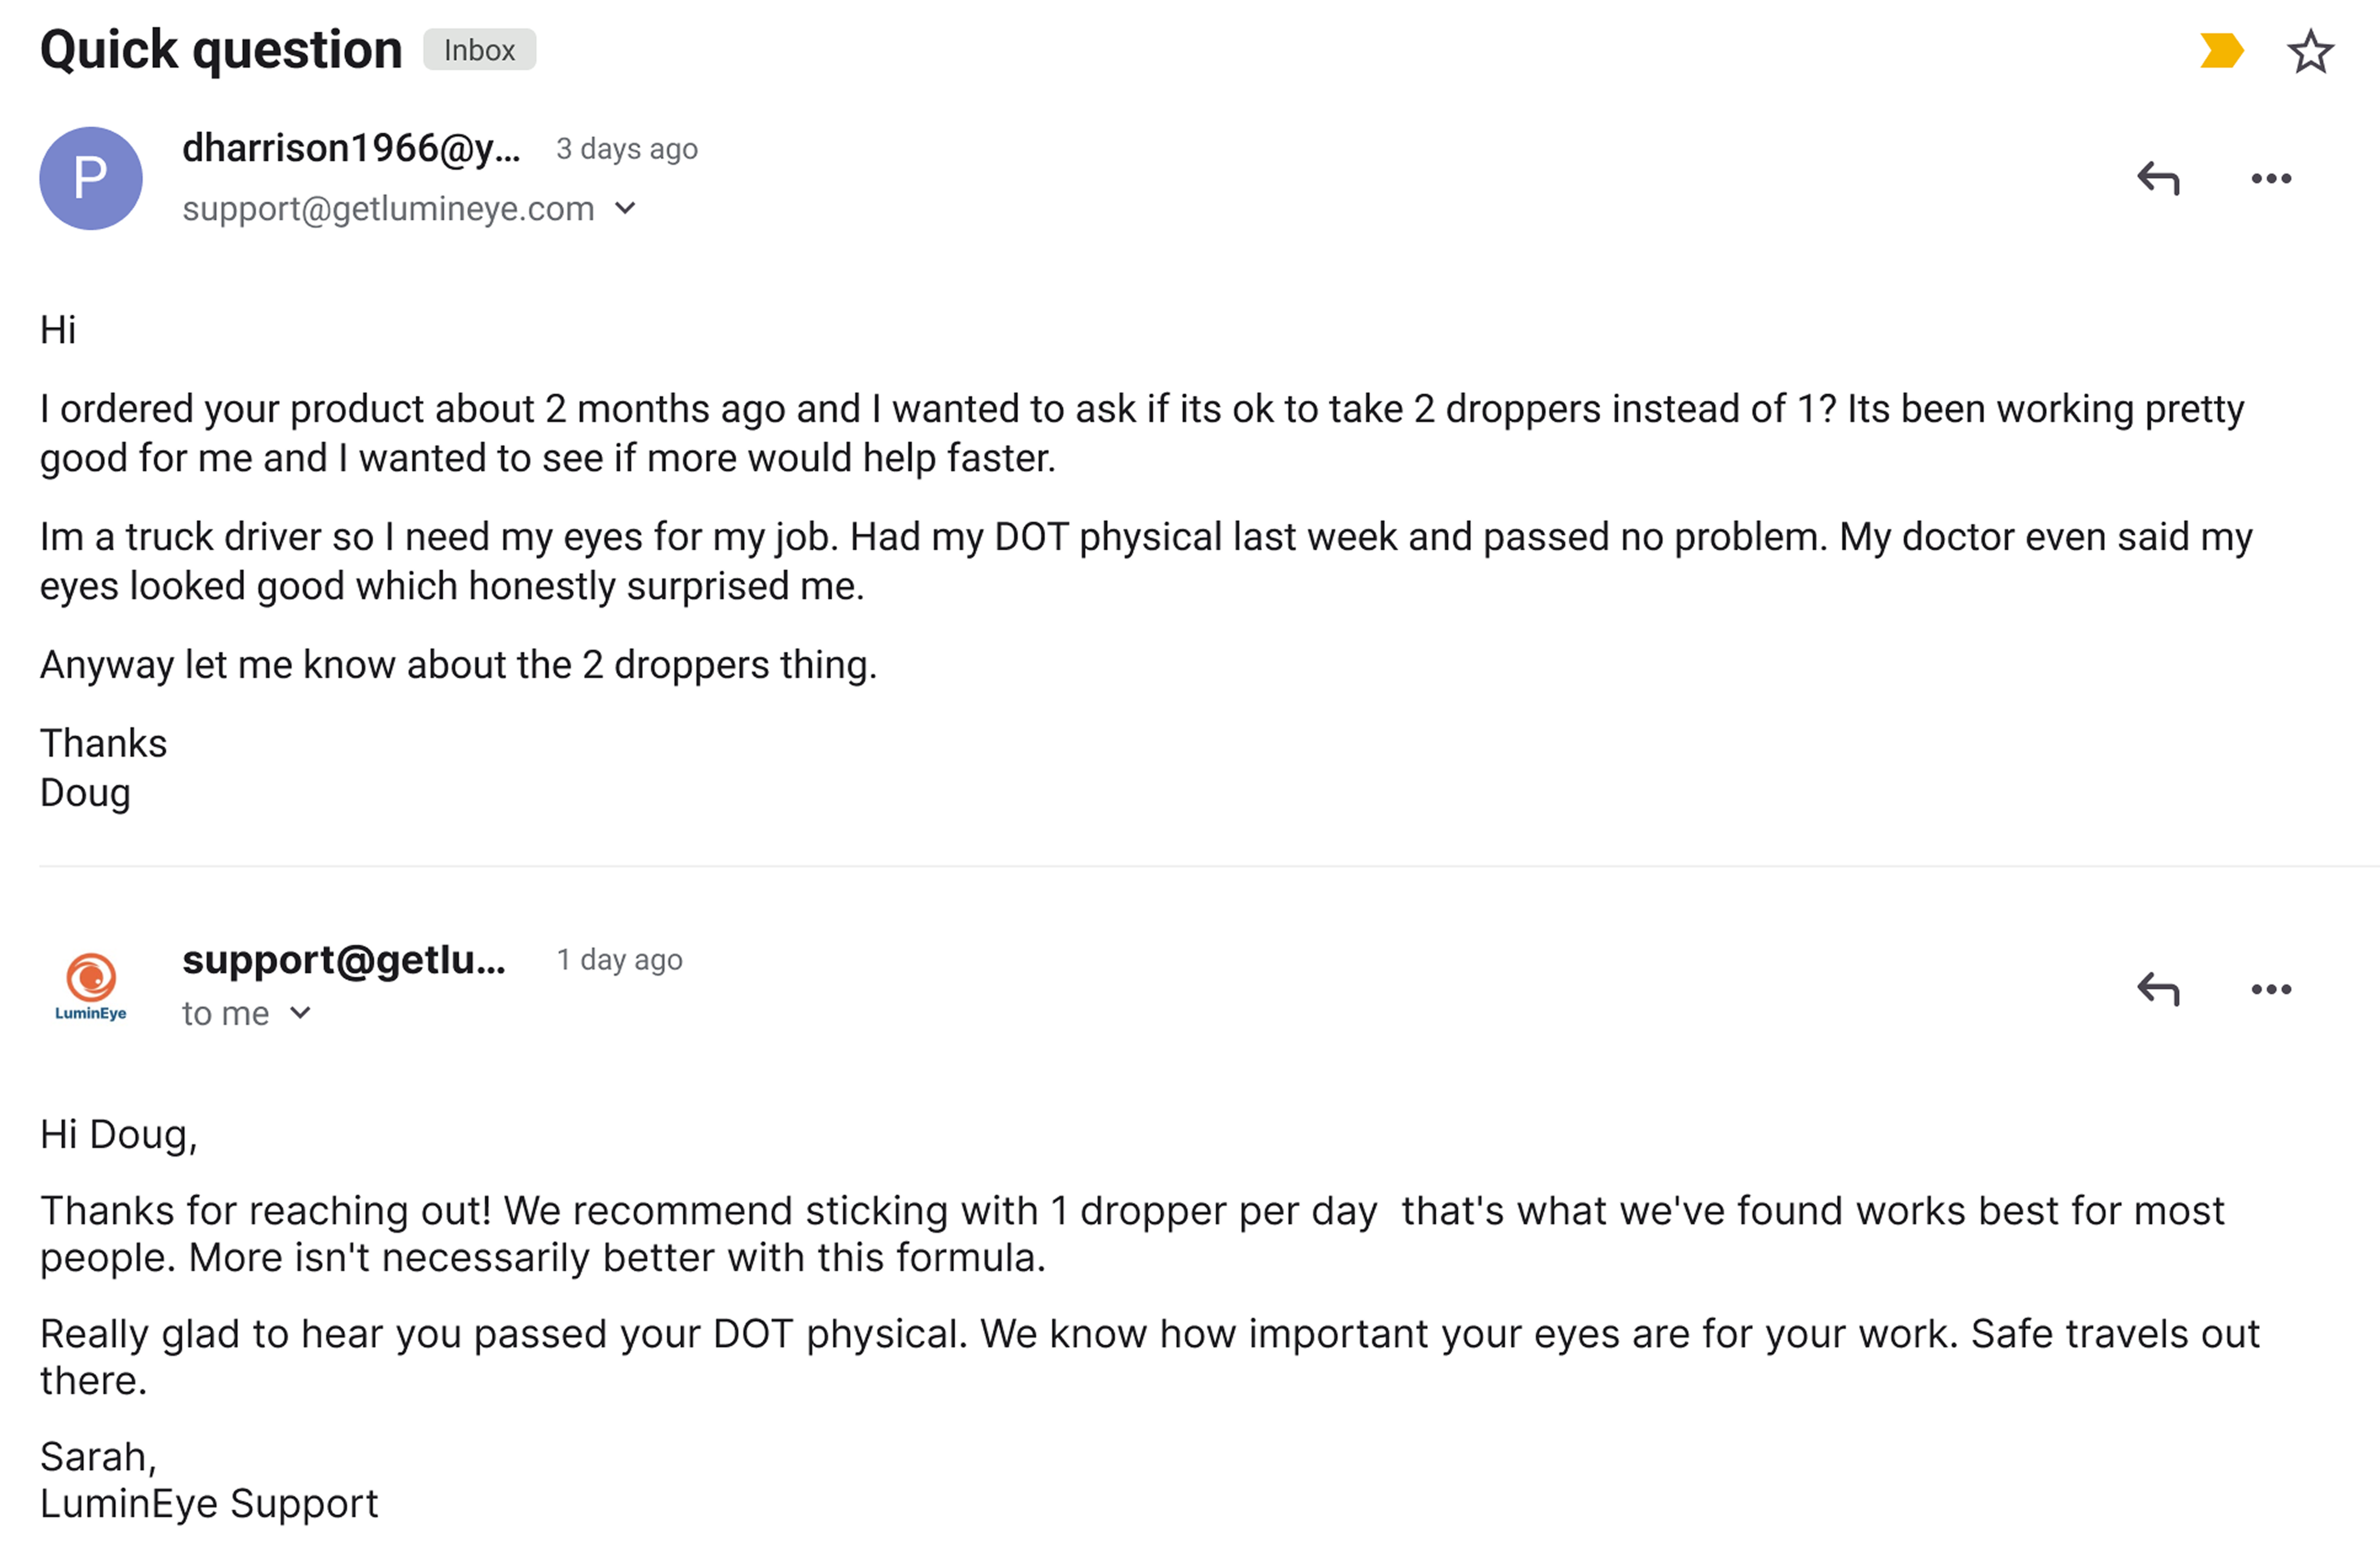Viewport: 2380px width, 1543px height.
Task: Expand recipient details beside support@getlumineye.com
Action: (x=625, y=208)
